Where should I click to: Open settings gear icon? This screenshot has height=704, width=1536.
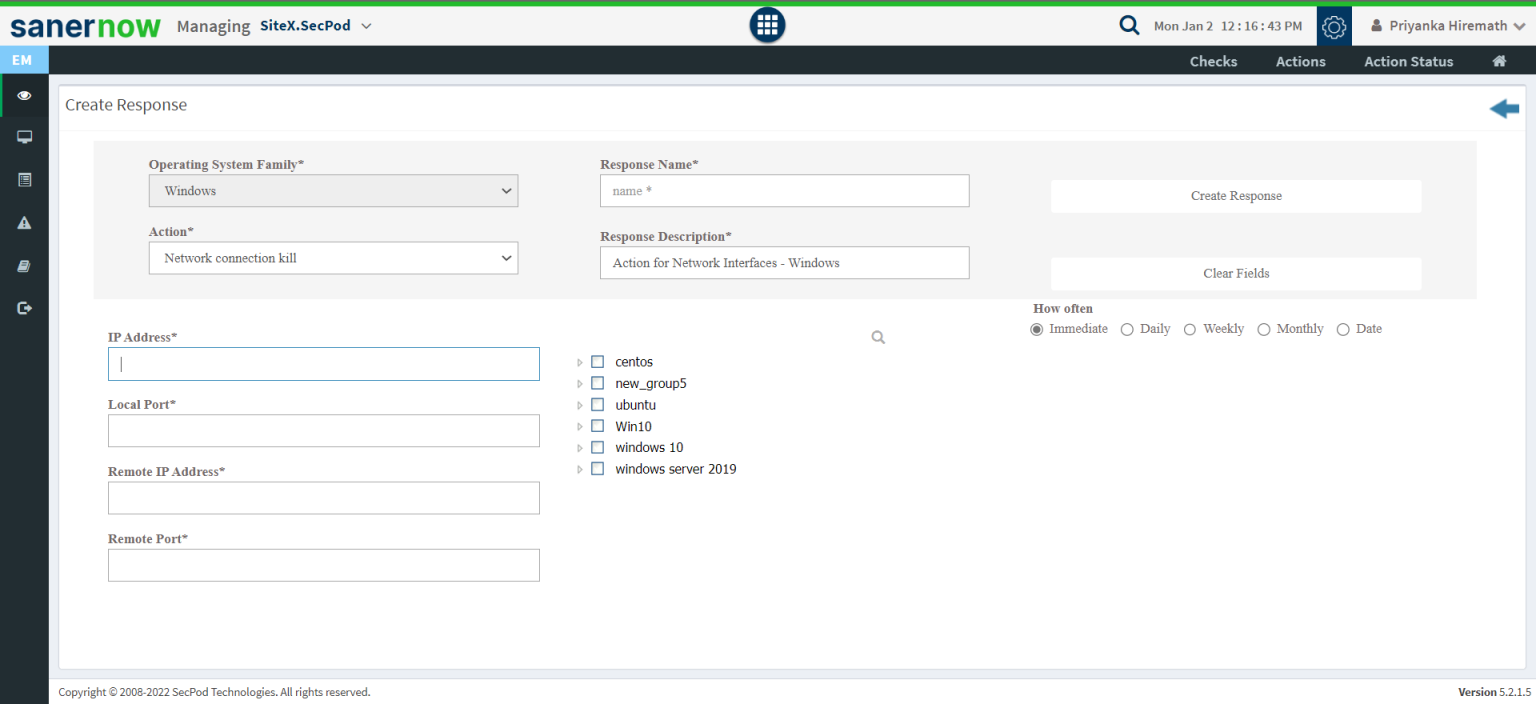(1334, 26)
